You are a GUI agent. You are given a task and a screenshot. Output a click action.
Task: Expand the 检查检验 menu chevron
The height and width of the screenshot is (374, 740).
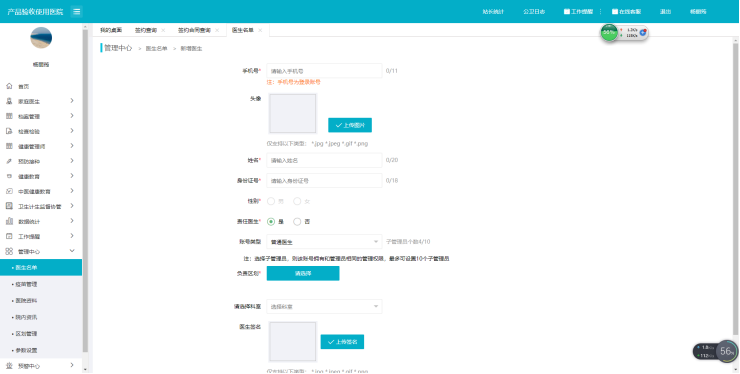tap(72, 131)
